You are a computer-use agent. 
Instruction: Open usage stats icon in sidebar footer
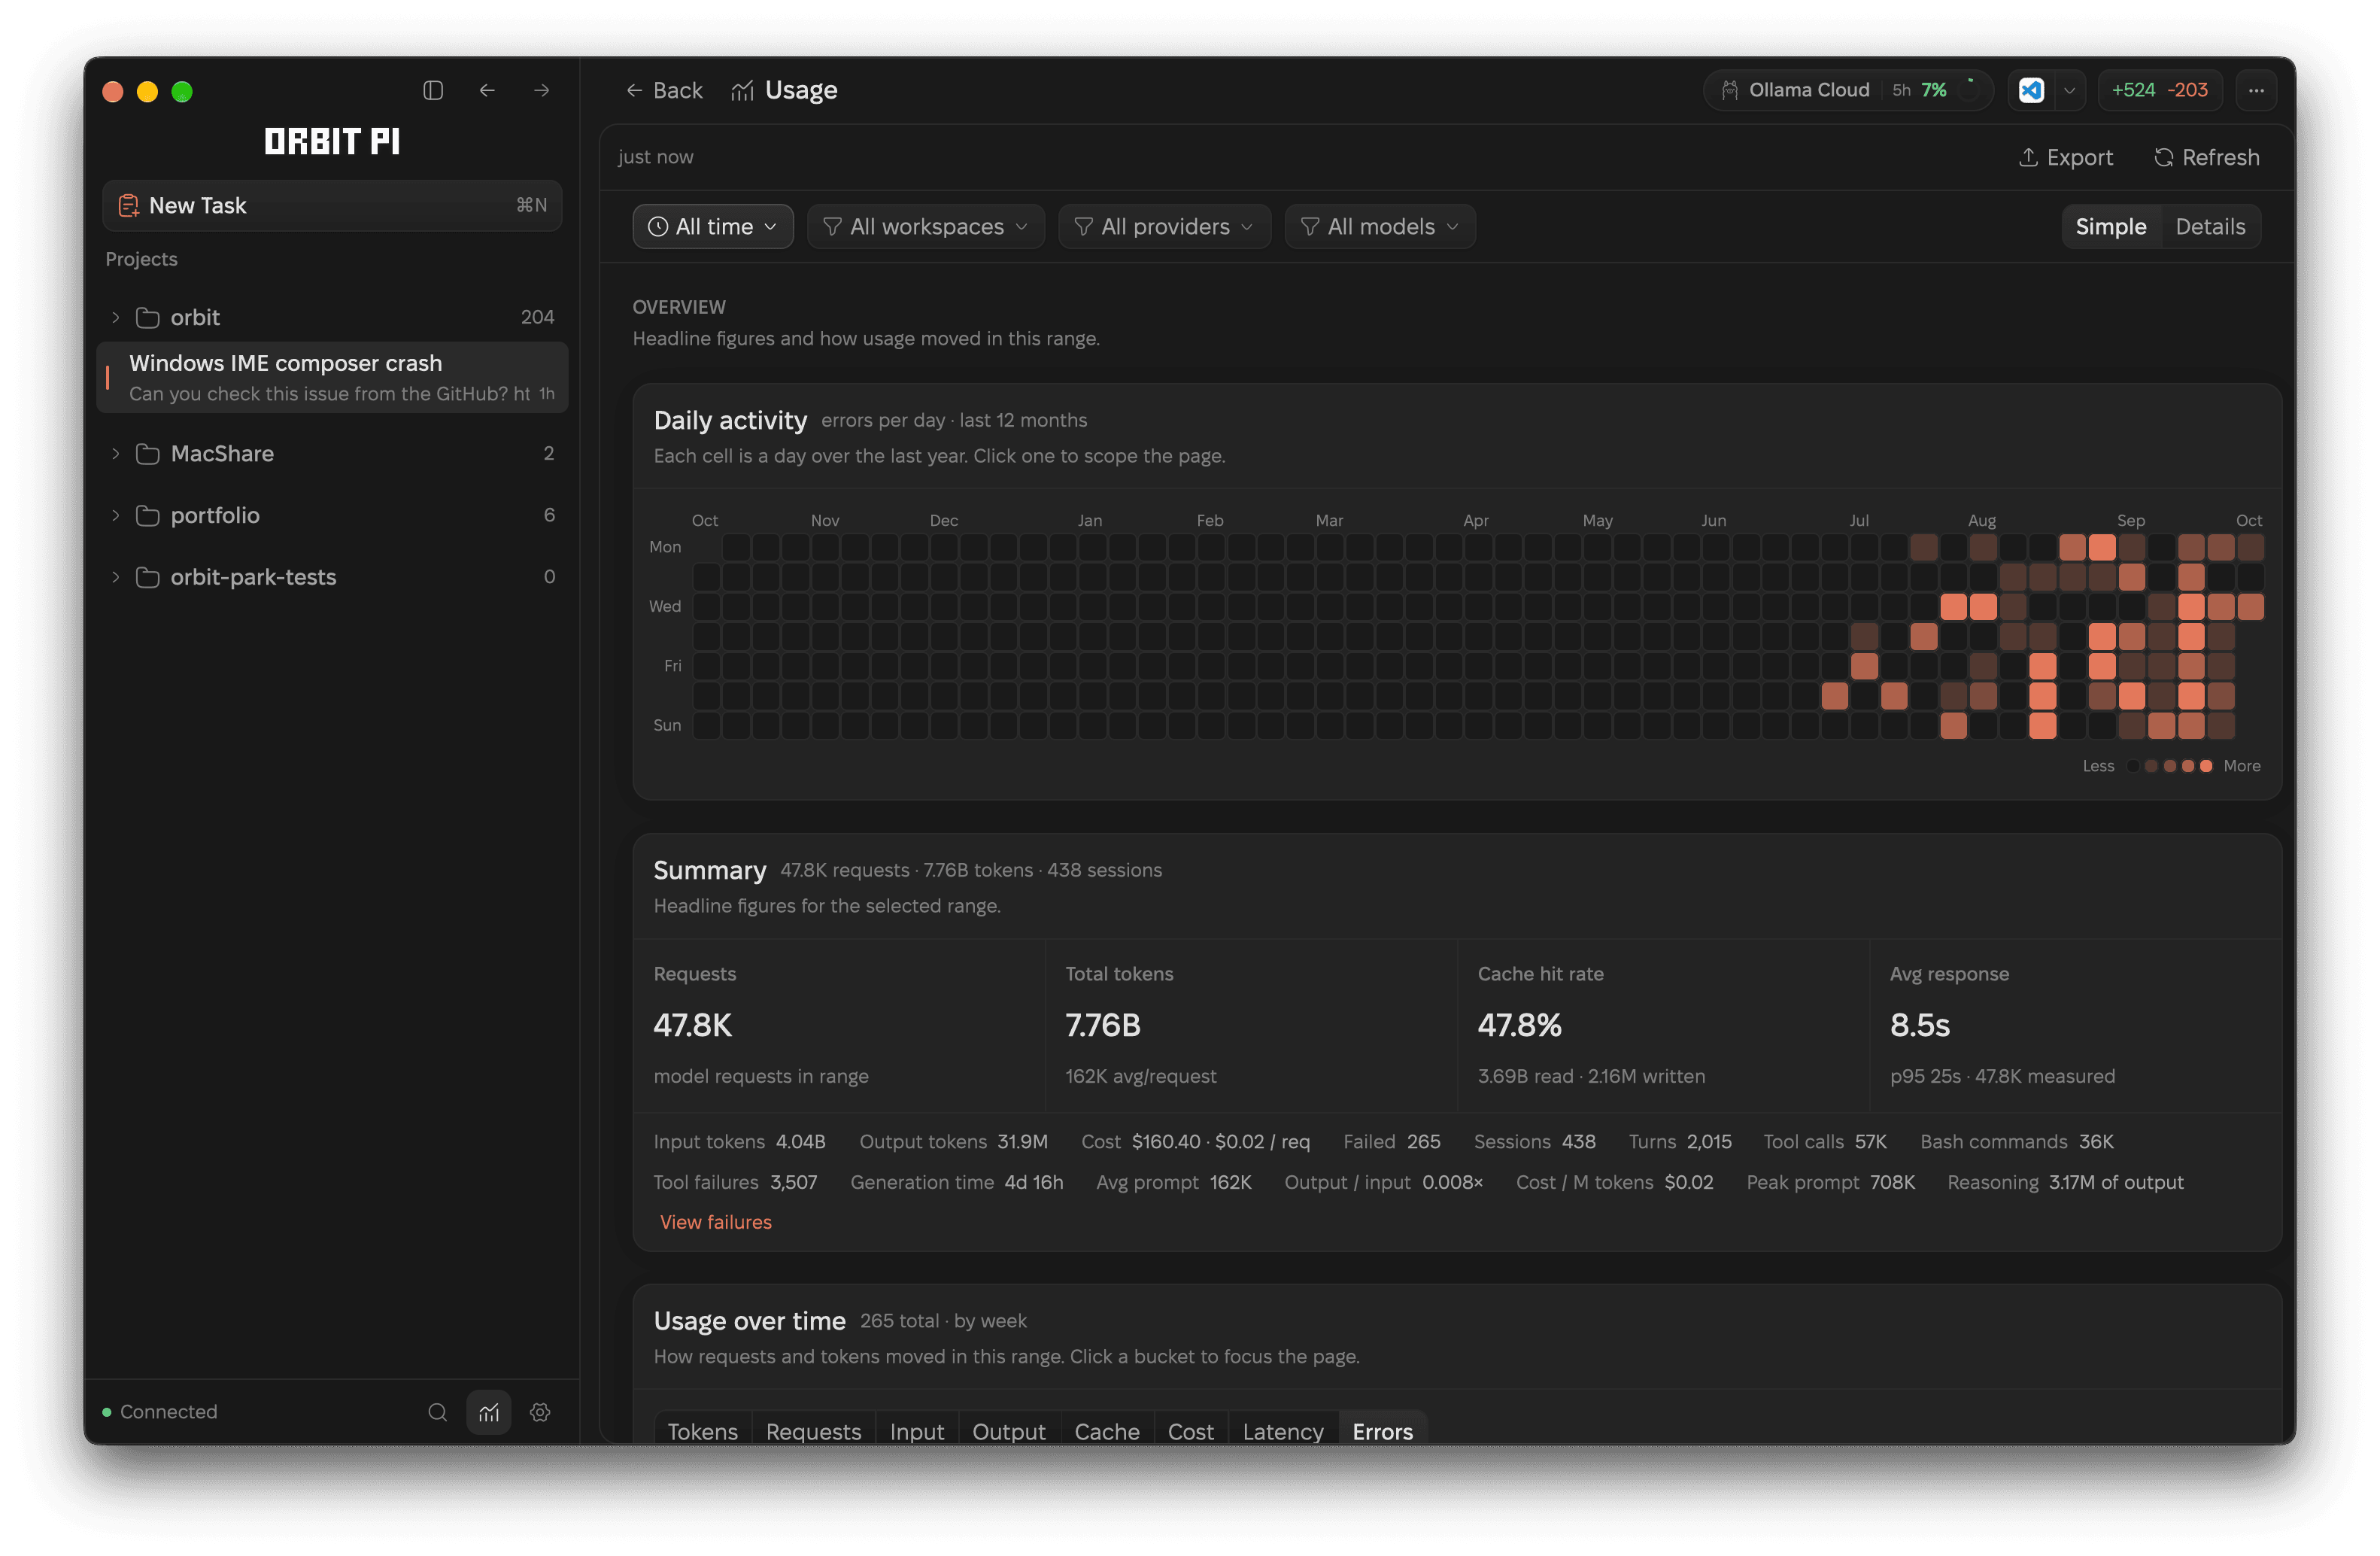point(489,1411)
